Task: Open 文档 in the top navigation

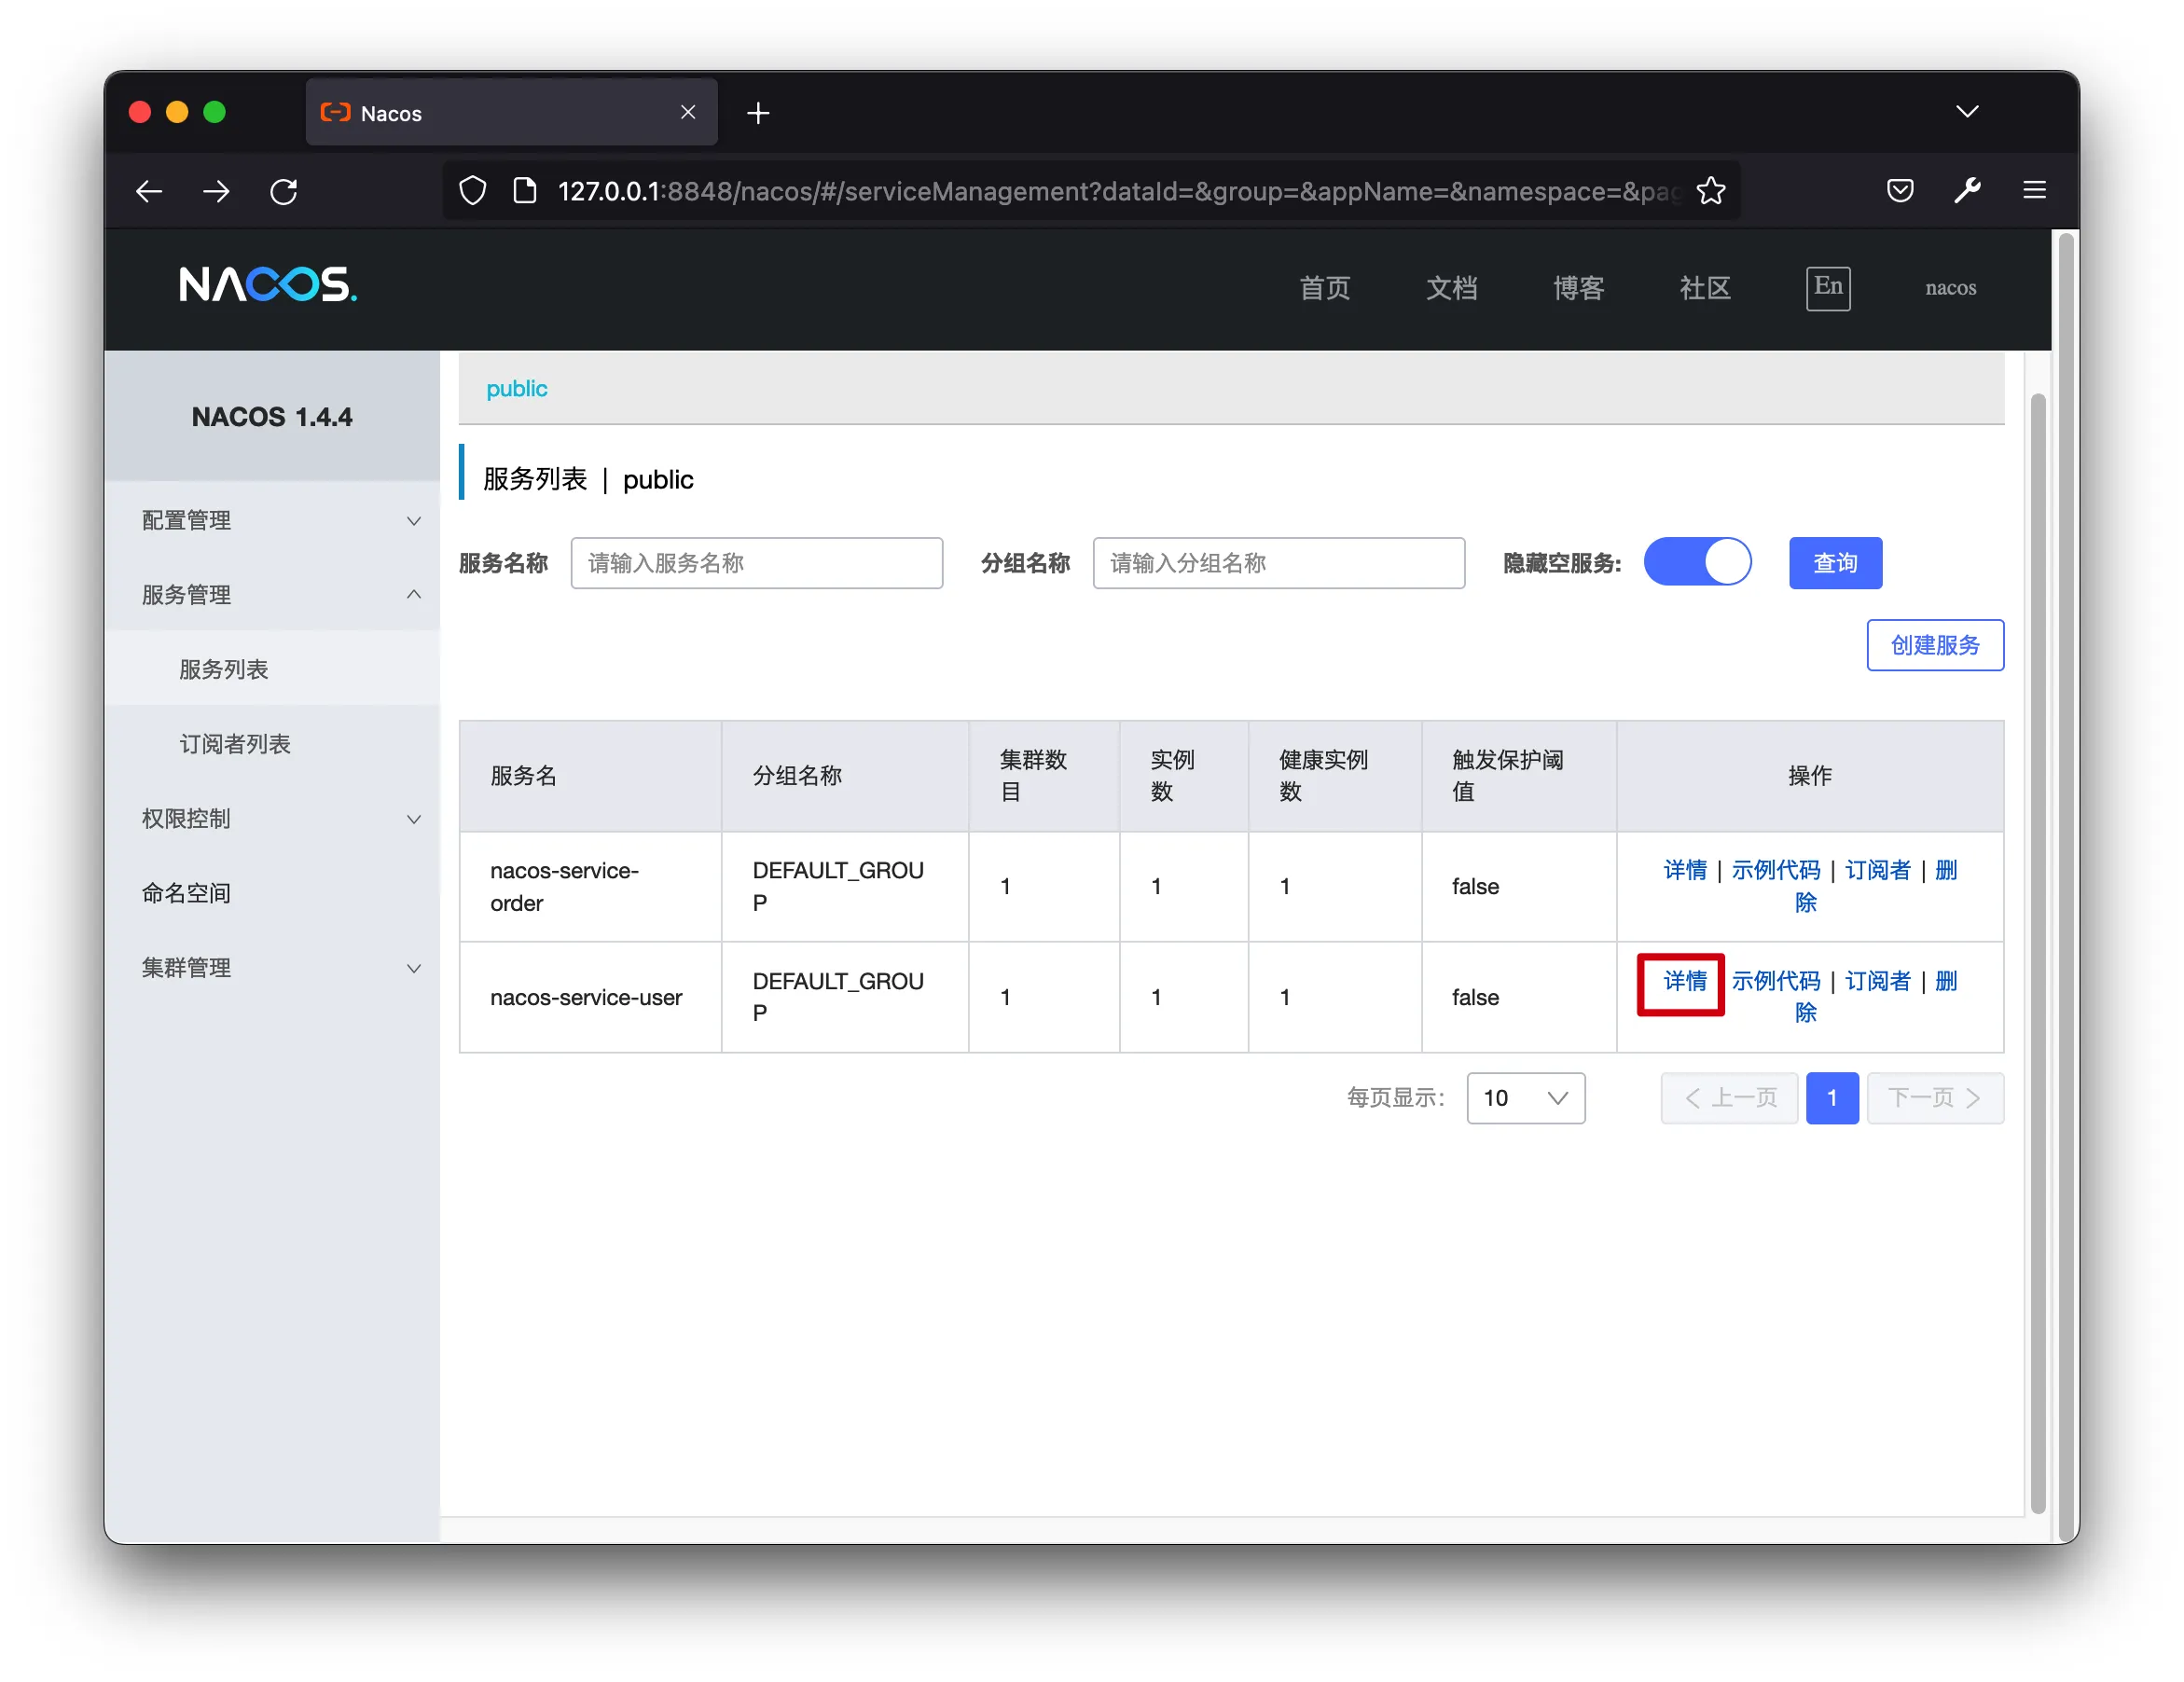Action: [x=1452, y=288]
